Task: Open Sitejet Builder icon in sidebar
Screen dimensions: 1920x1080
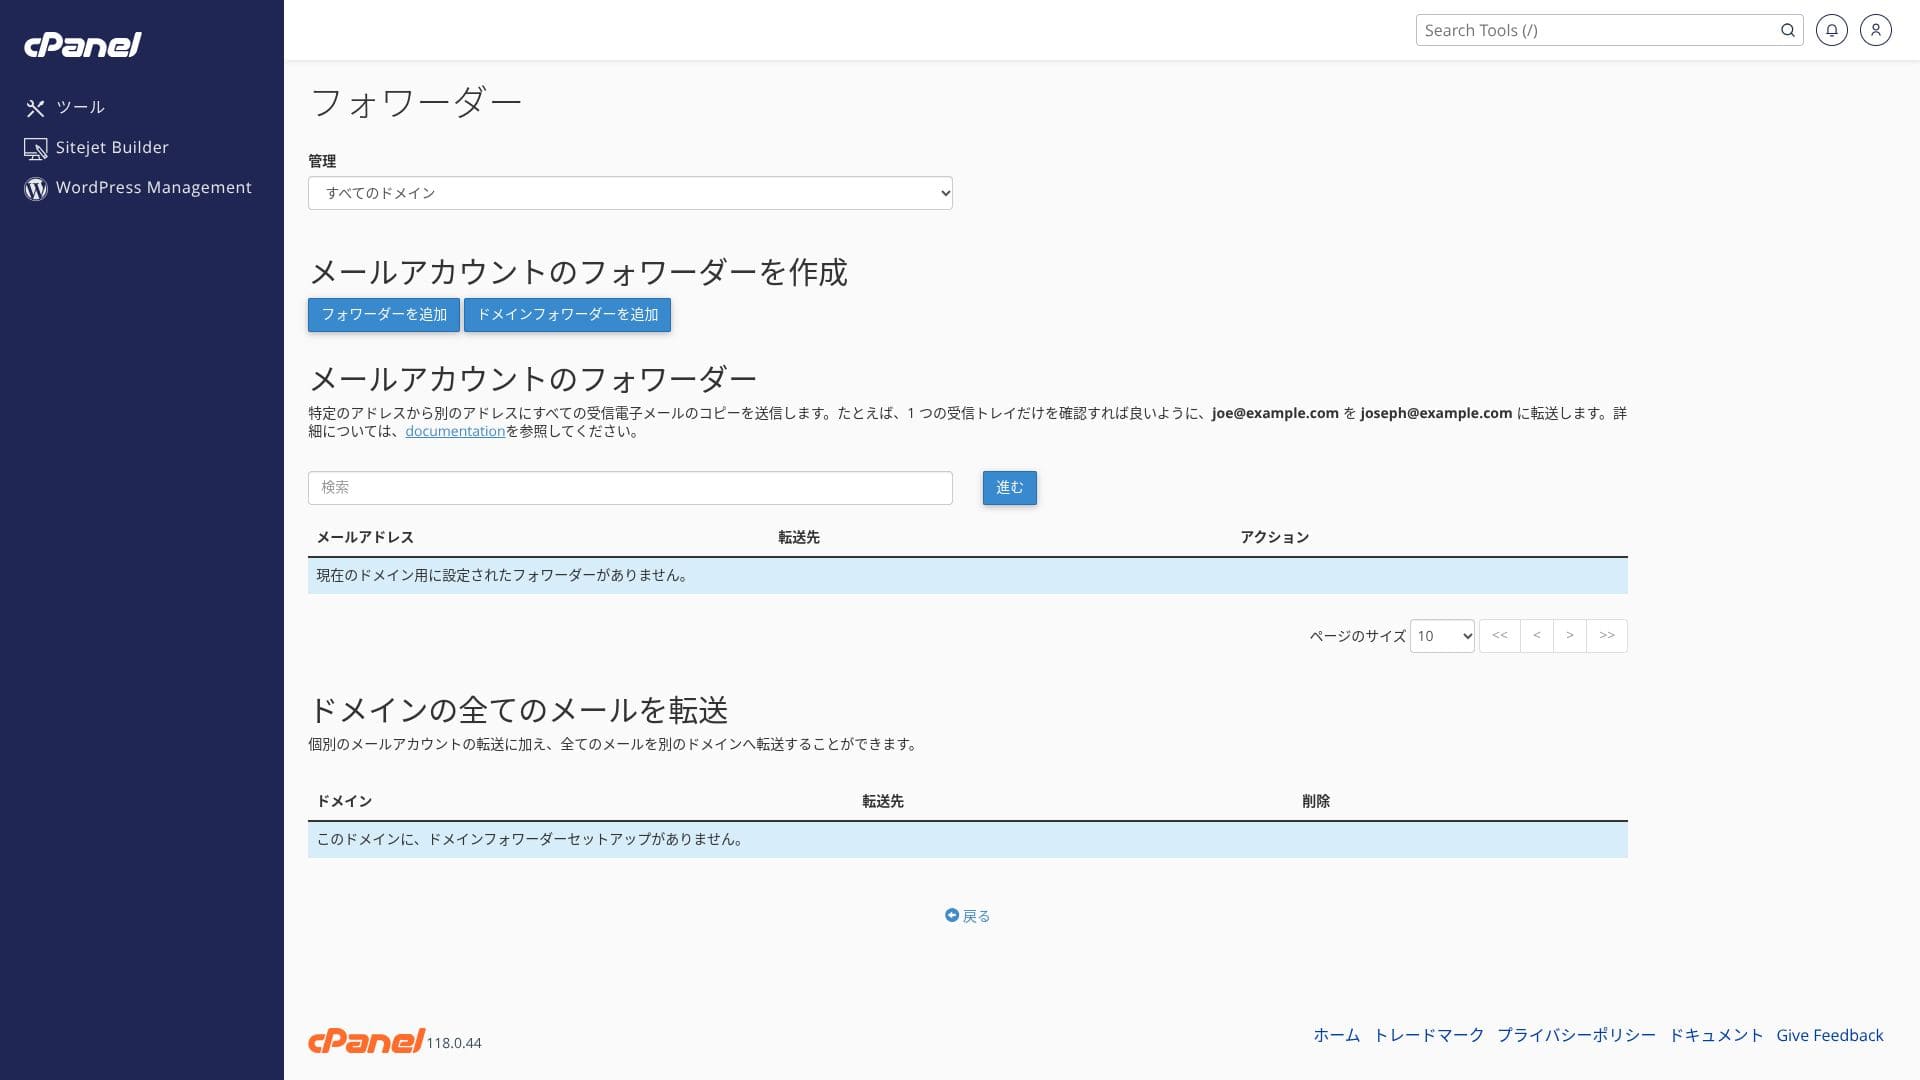Action: [36, 149]
